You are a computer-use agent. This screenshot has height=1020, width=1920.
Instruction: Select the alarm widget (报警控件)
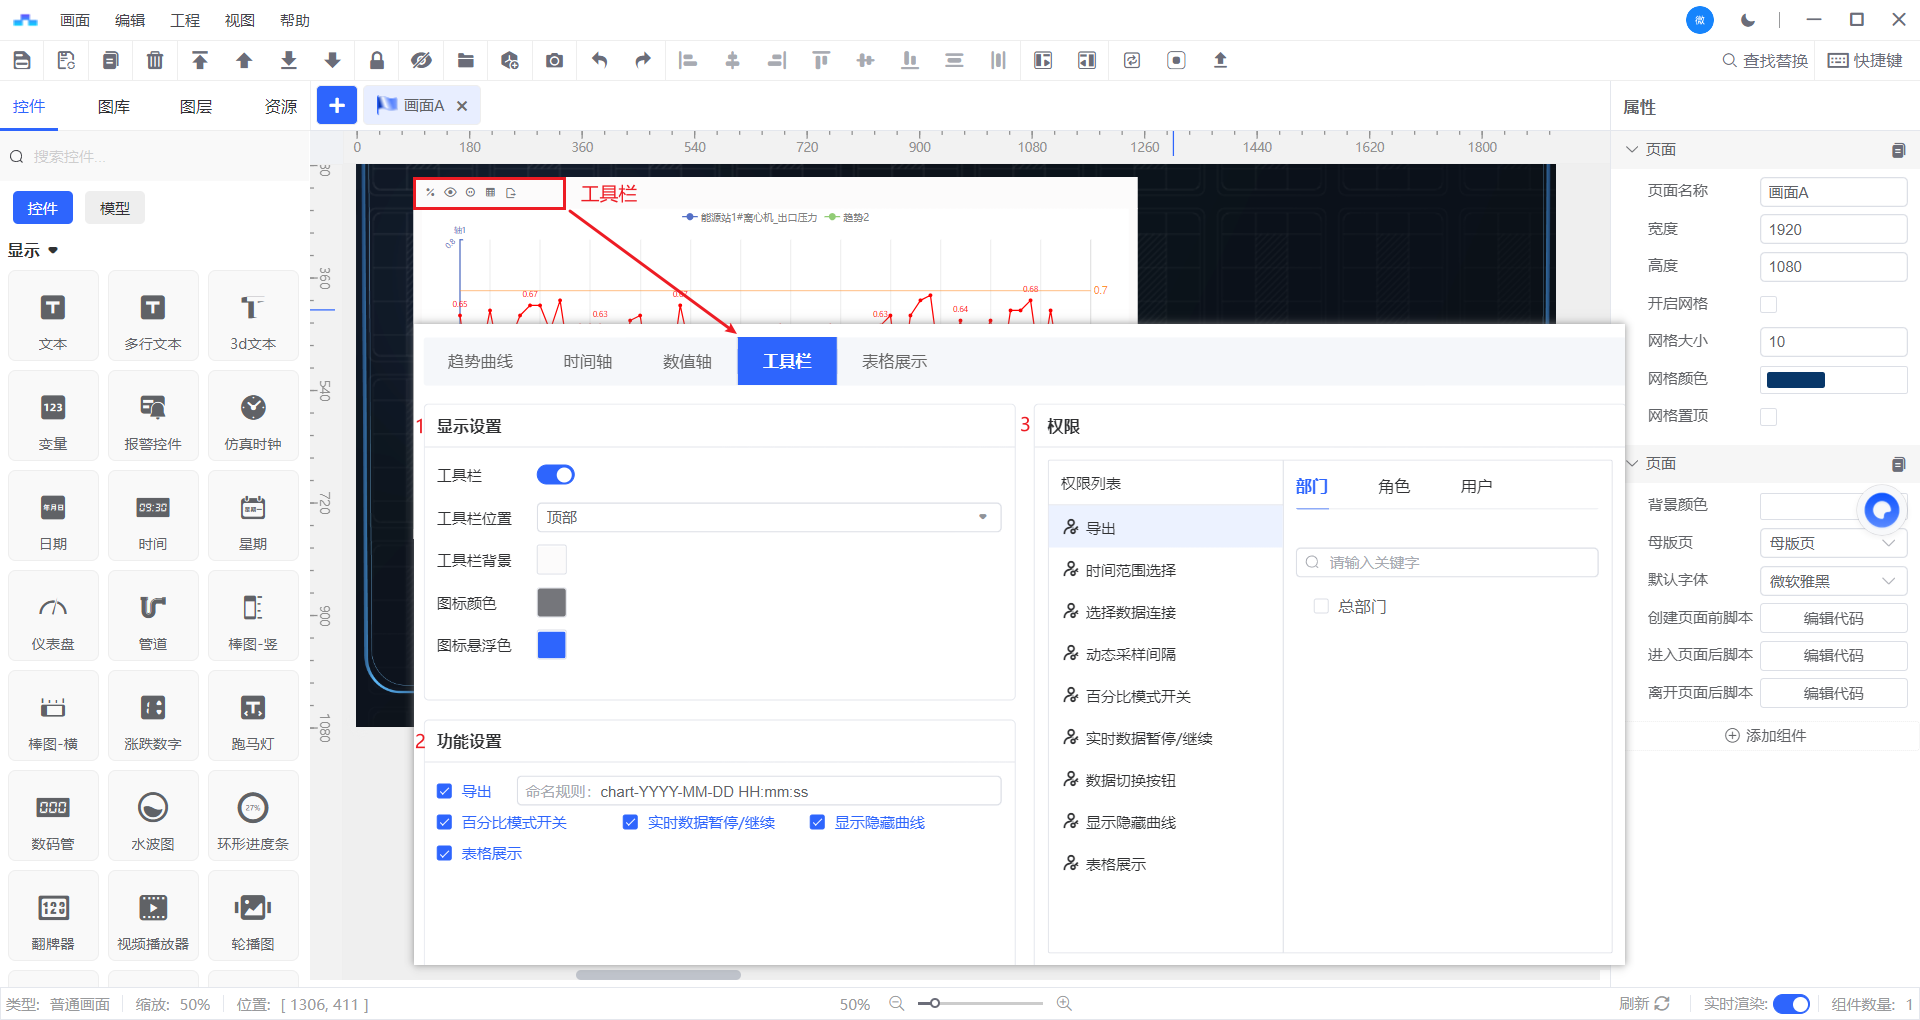(x=153, y=416)
